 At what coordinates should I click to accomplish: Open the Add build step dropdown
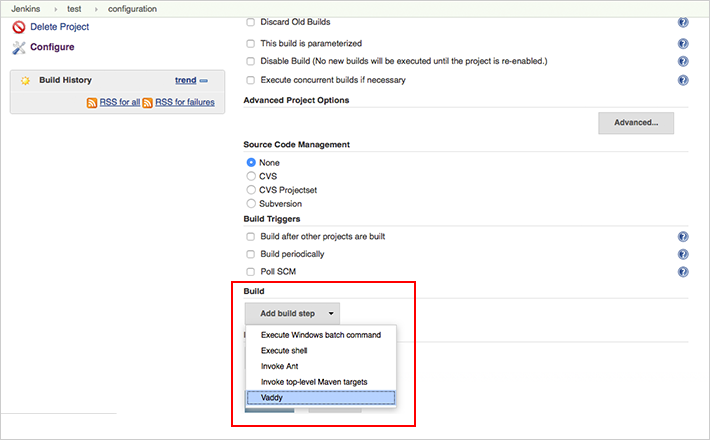[x=292, y=313]
